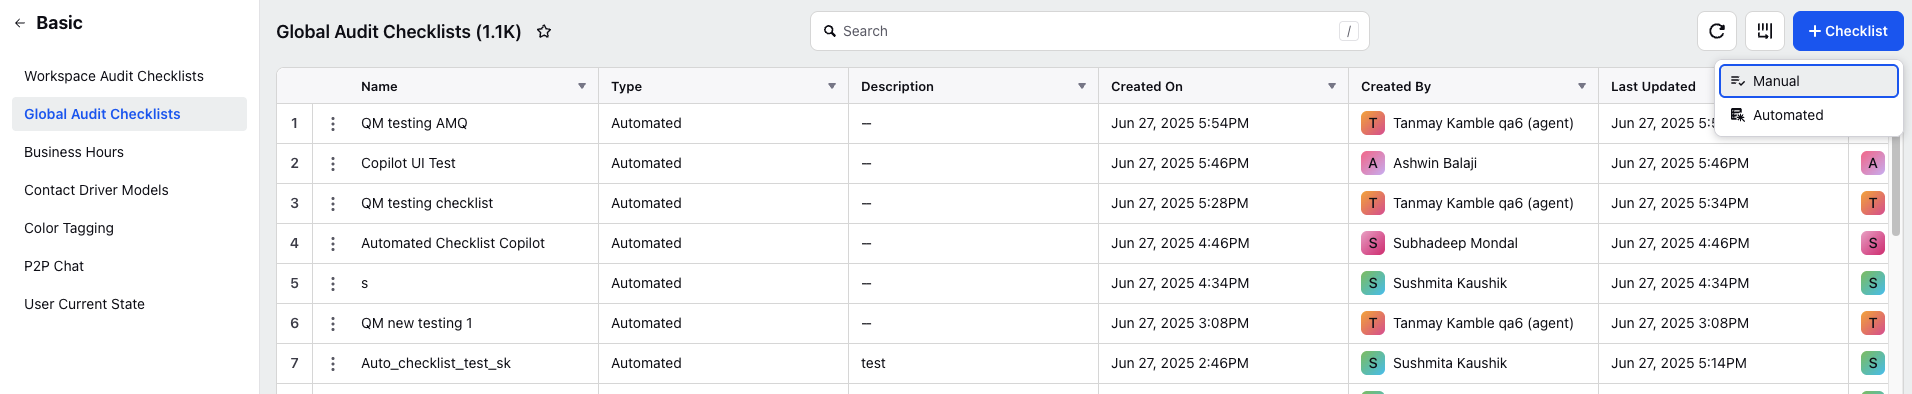Click into the Search field

[x=1089, y=31]
